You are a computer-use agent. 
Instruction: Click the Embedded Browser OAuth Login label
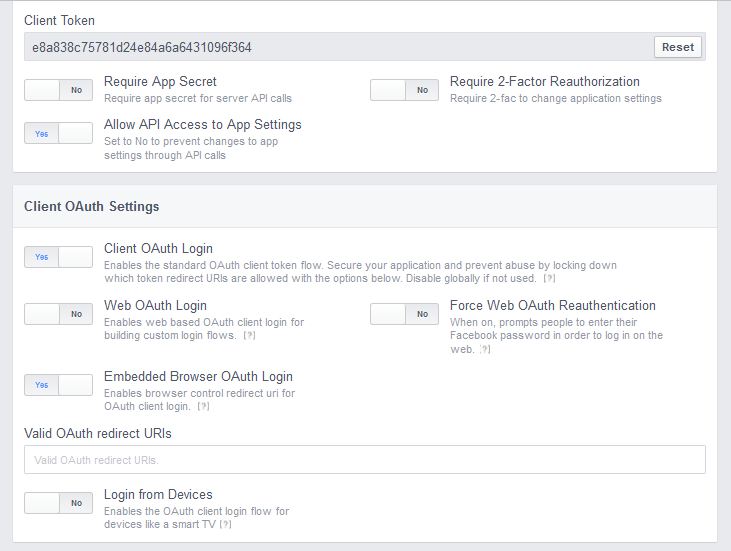tap(198, 376)
